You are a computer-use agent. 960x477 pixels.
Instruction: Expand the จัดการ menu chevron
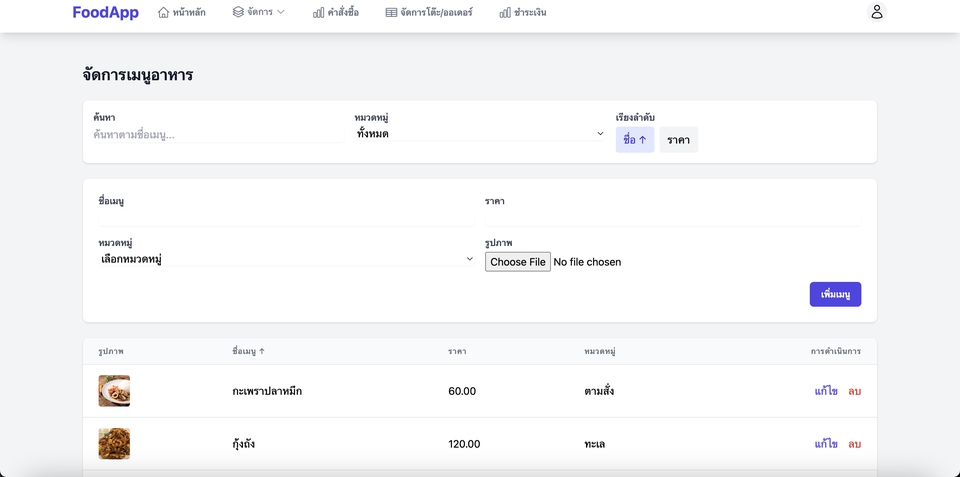pyautogui.click(x=280, y=12)
